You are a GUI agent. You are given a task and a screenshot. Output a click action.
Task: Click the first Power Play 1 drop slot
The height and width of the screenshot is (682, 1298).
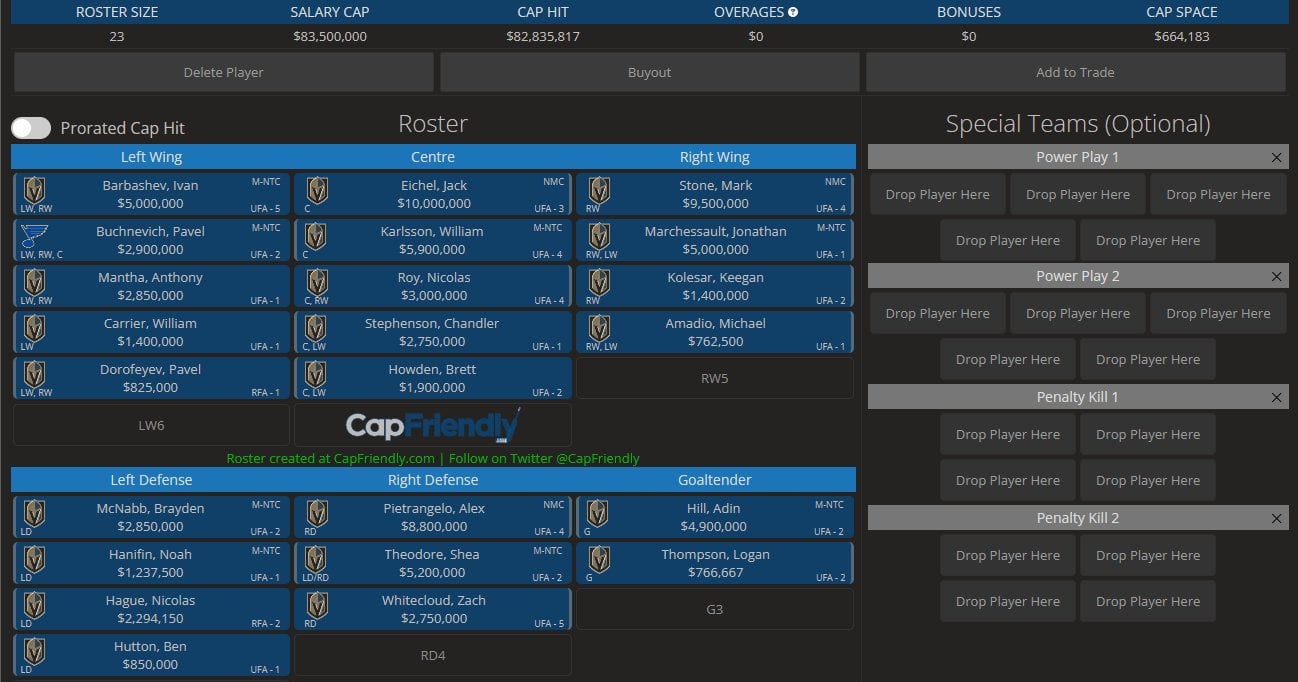[937, 195]
